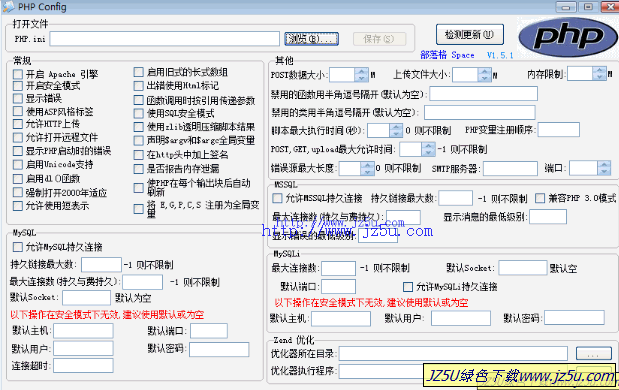Image resolution: width=619 pixels, height=390 pixels.
Task: Click MySQL 默认Socket field
Action: coord(86,298)
